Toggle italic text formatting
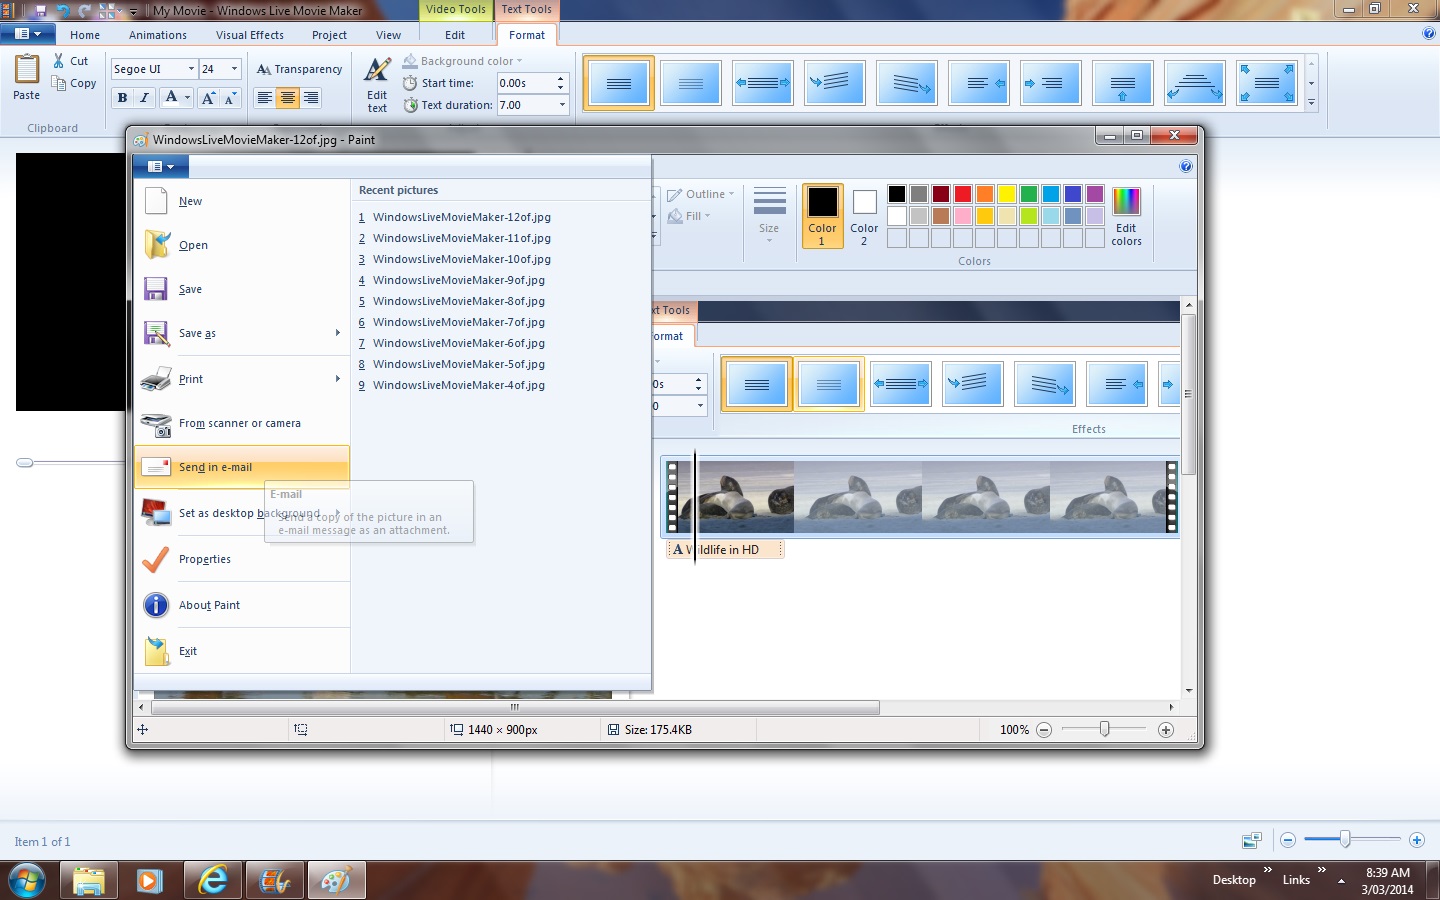The width and height of the screenshot is (1440, 900). click(145, 98)
